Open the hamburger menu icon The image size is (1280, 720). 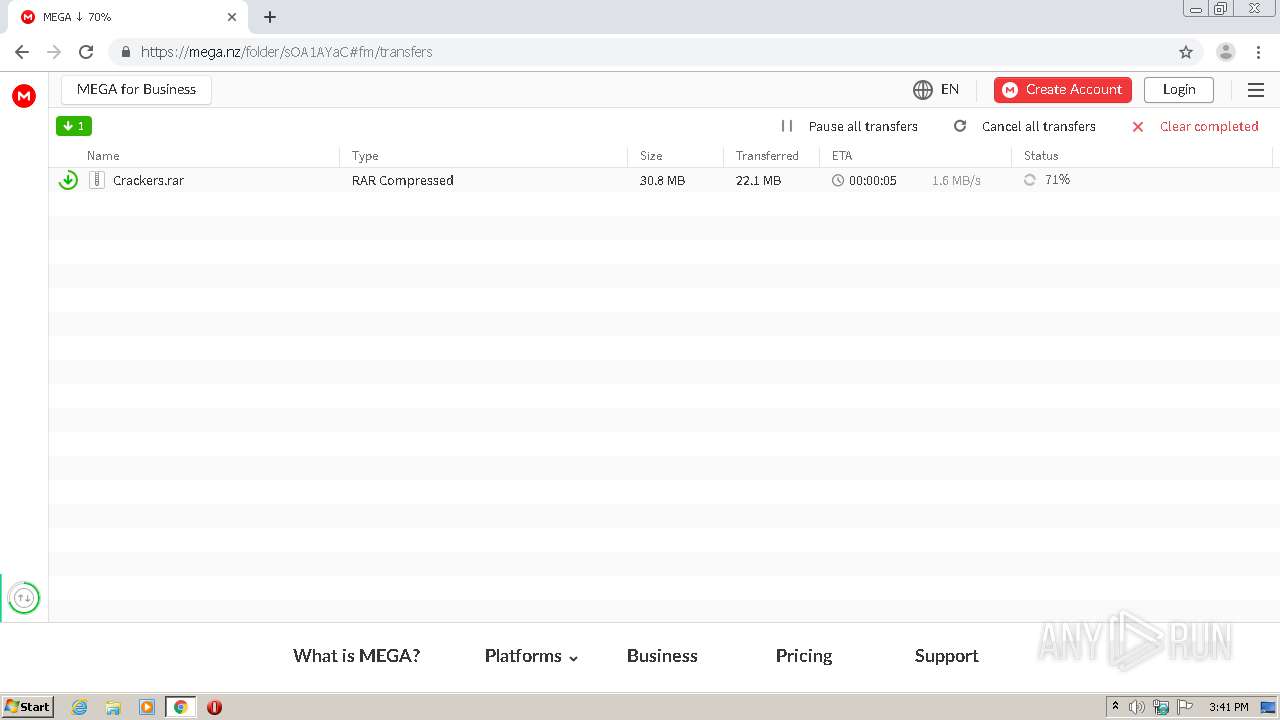[1256, 90]
